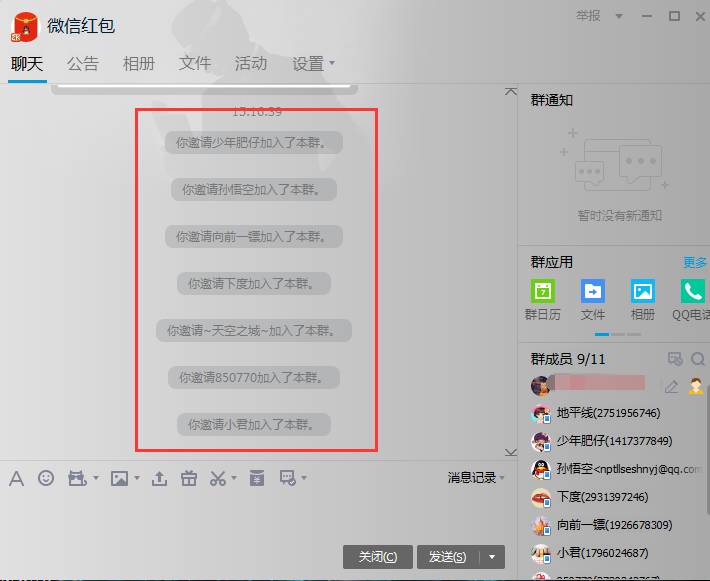Open the emoji picker

46,478
